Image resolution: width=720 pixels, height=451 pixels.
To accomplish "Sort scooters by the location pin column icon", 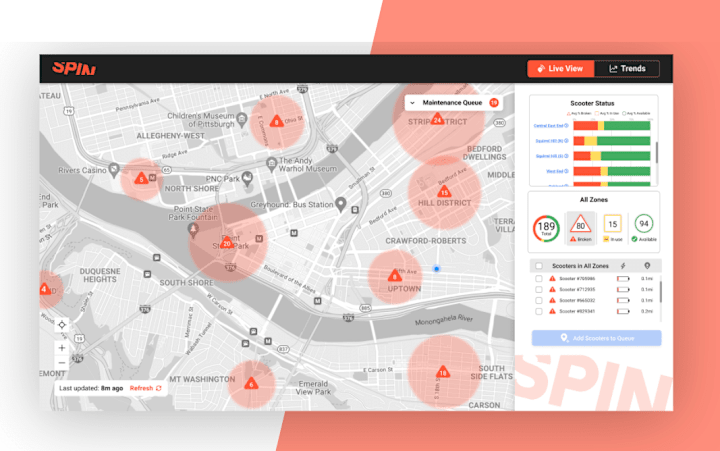I will [x=647, y=266].
